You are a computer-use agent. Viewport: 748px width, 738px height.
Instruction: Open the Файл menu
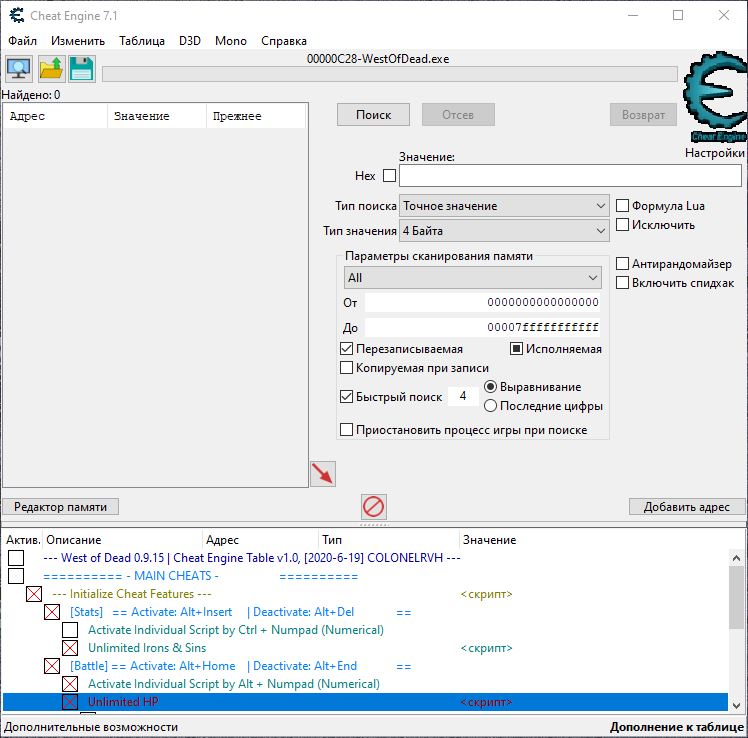tap(22, 41)
